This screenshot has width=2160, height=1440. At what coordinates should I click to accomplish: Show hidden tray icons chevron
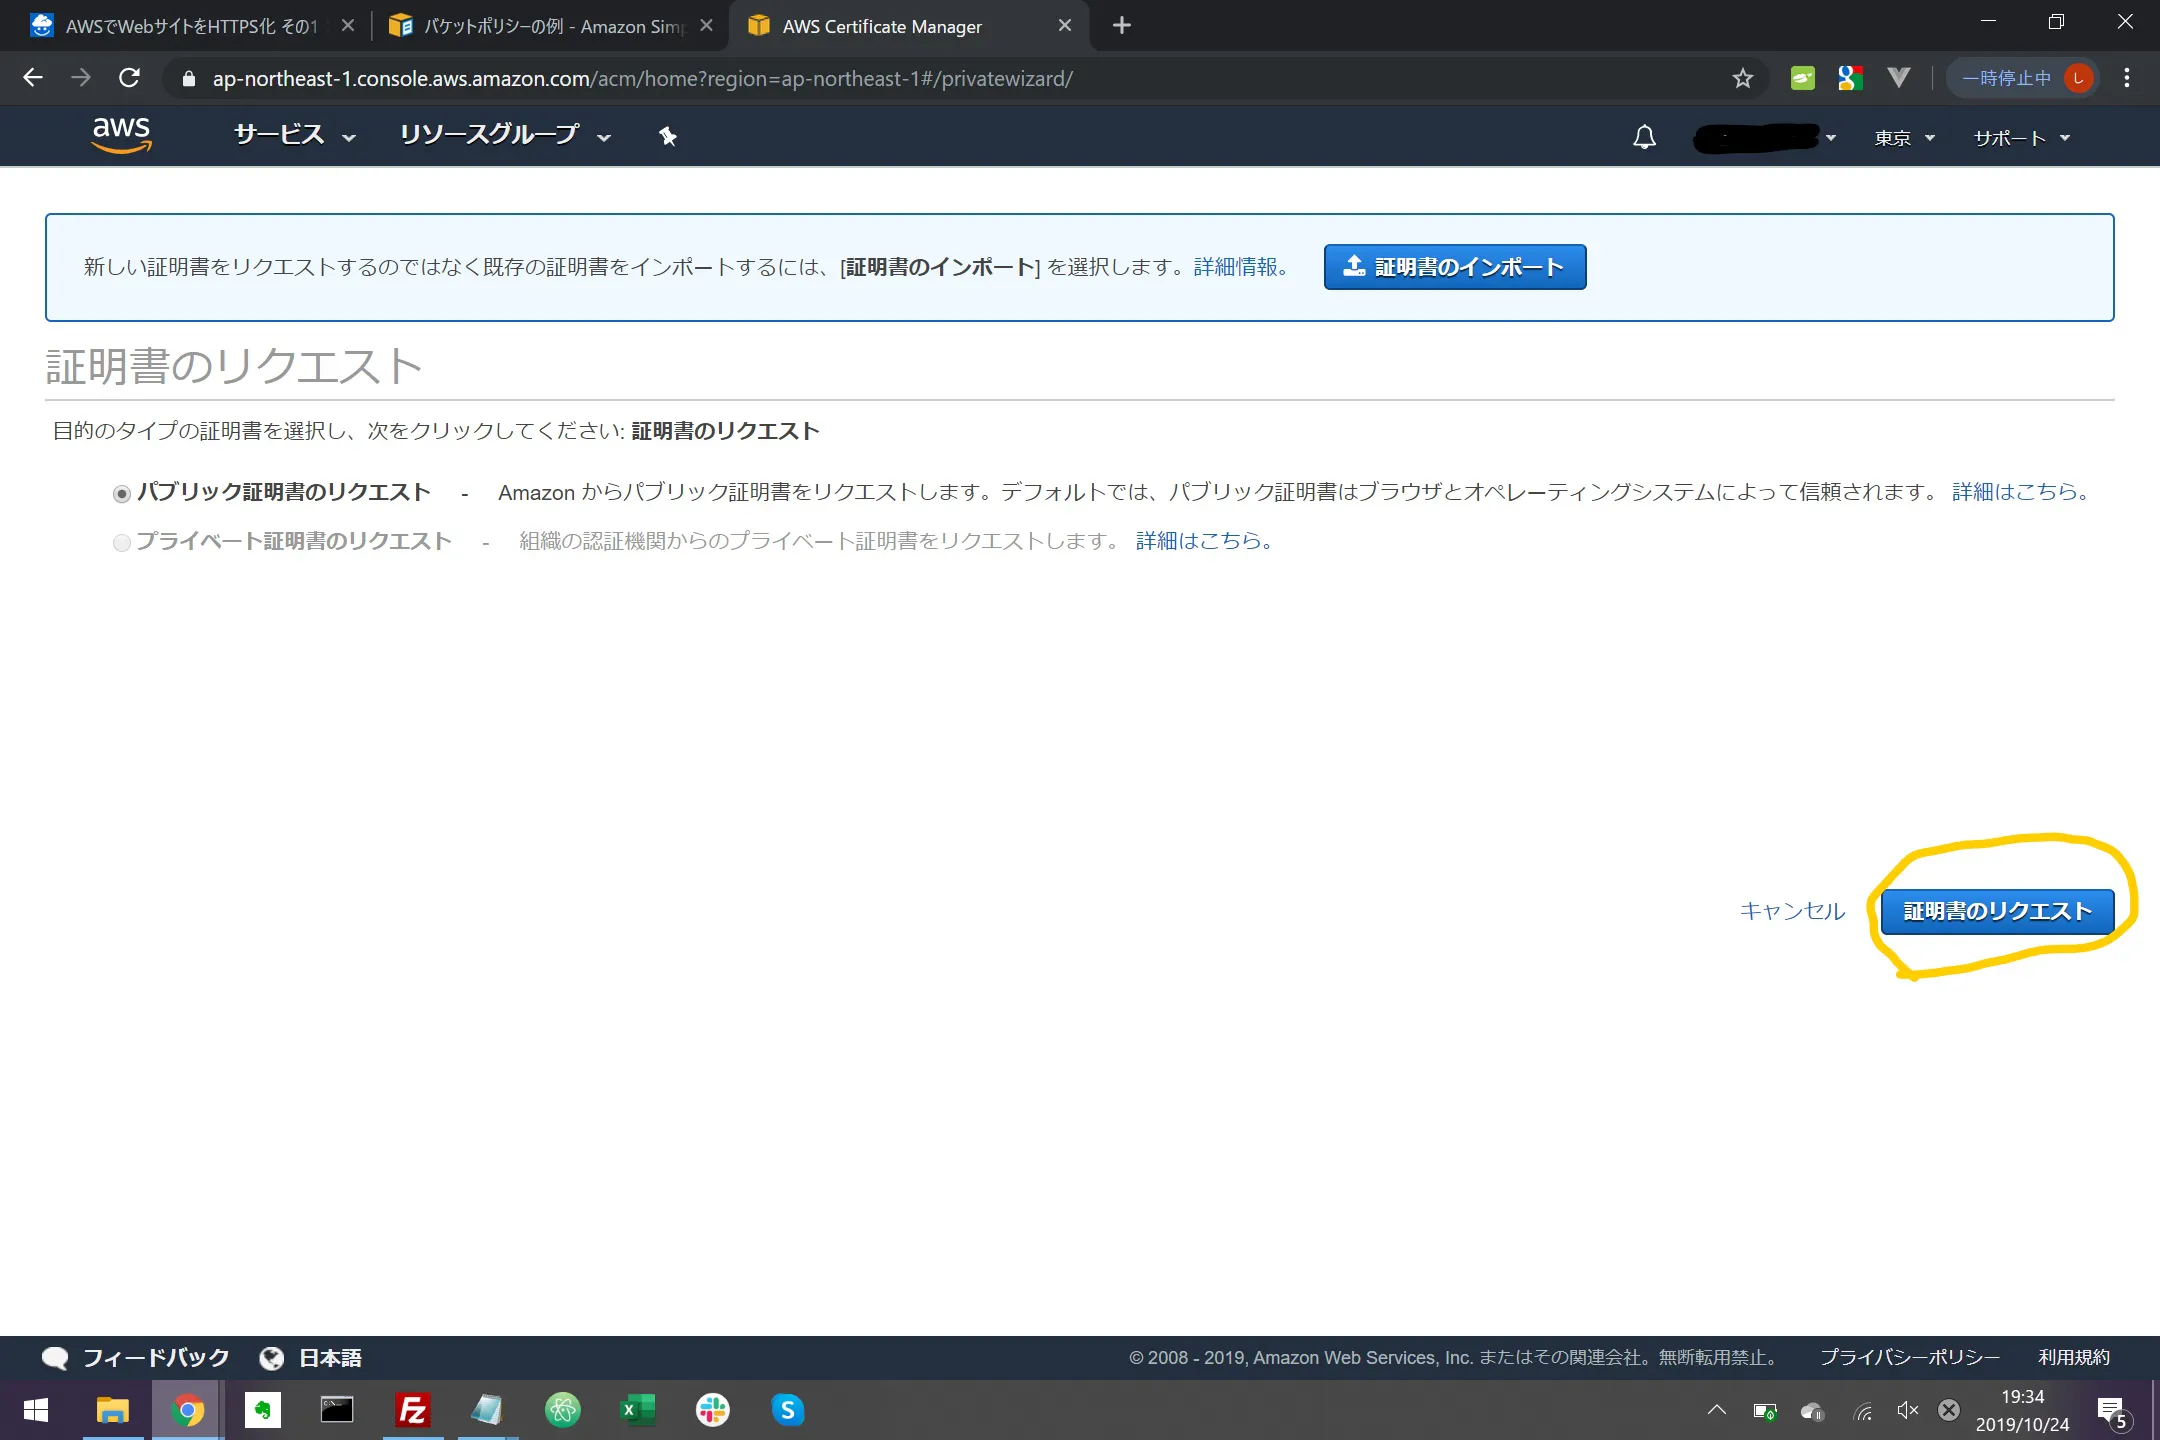point(1716,1411)
